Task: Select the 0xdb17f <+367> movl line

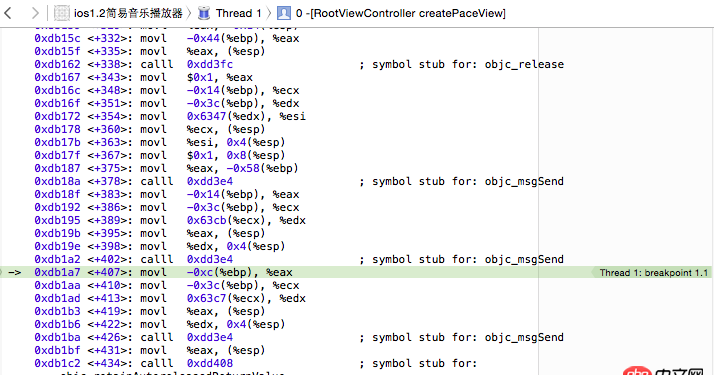Action: point(160,155)
